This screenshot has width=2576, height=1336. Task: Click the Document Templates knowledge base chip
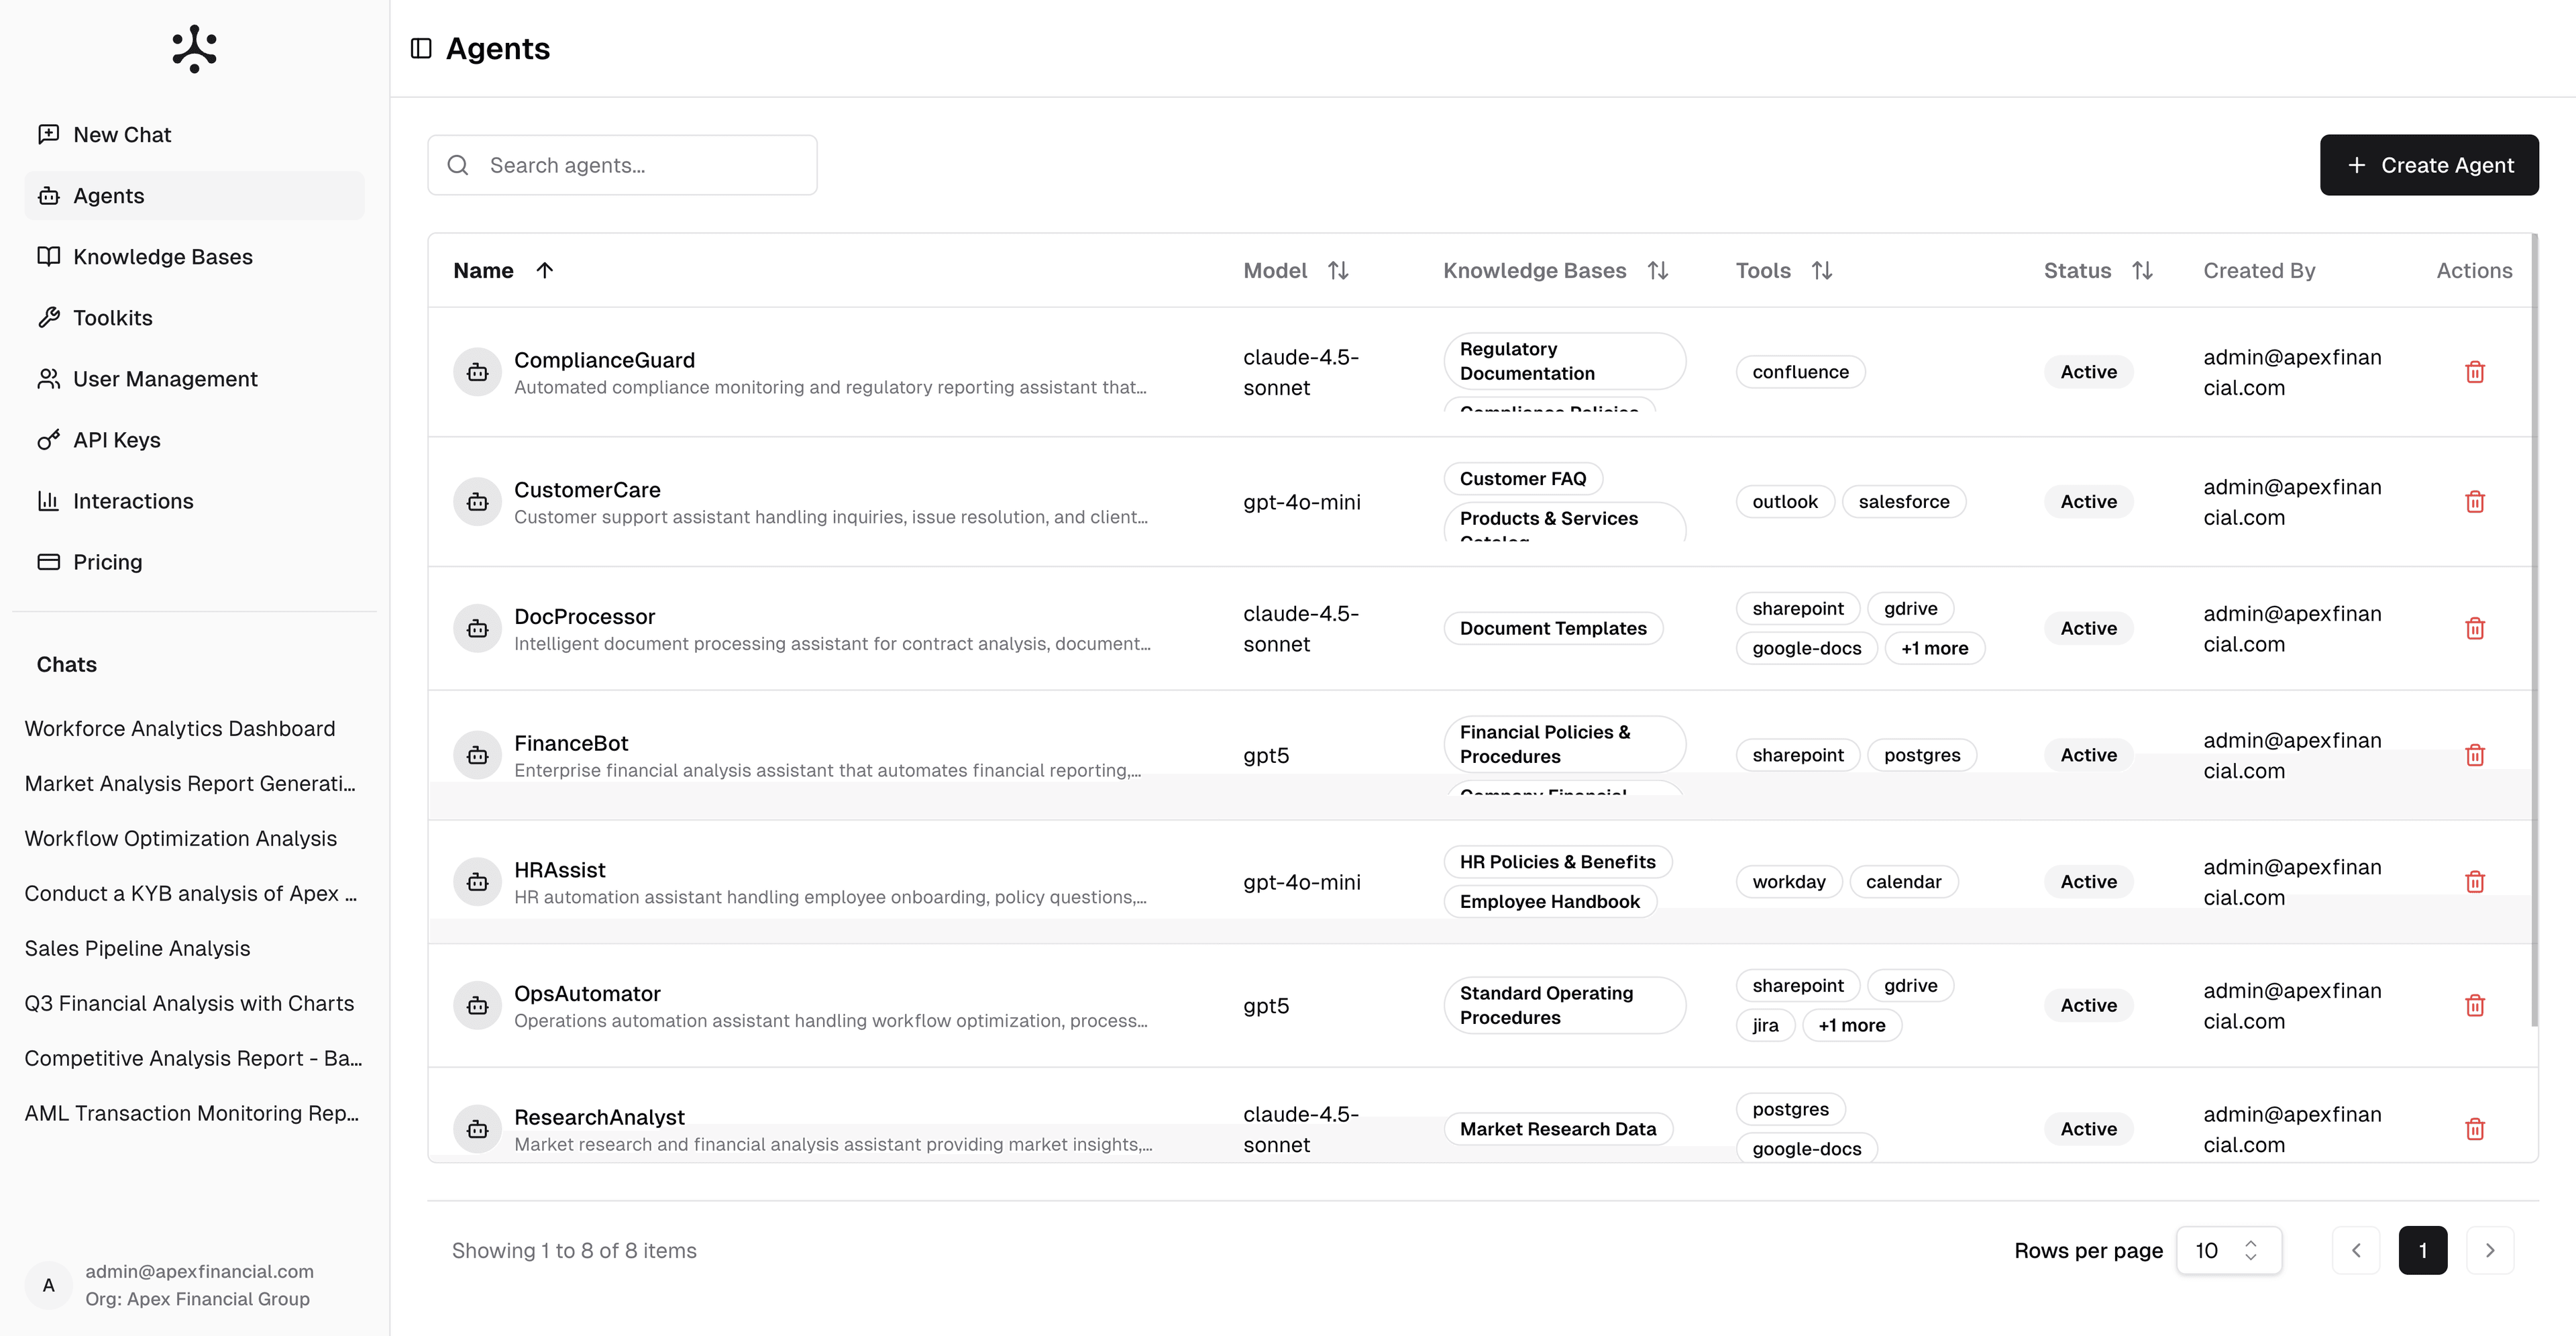click(x=1553, y=628)
